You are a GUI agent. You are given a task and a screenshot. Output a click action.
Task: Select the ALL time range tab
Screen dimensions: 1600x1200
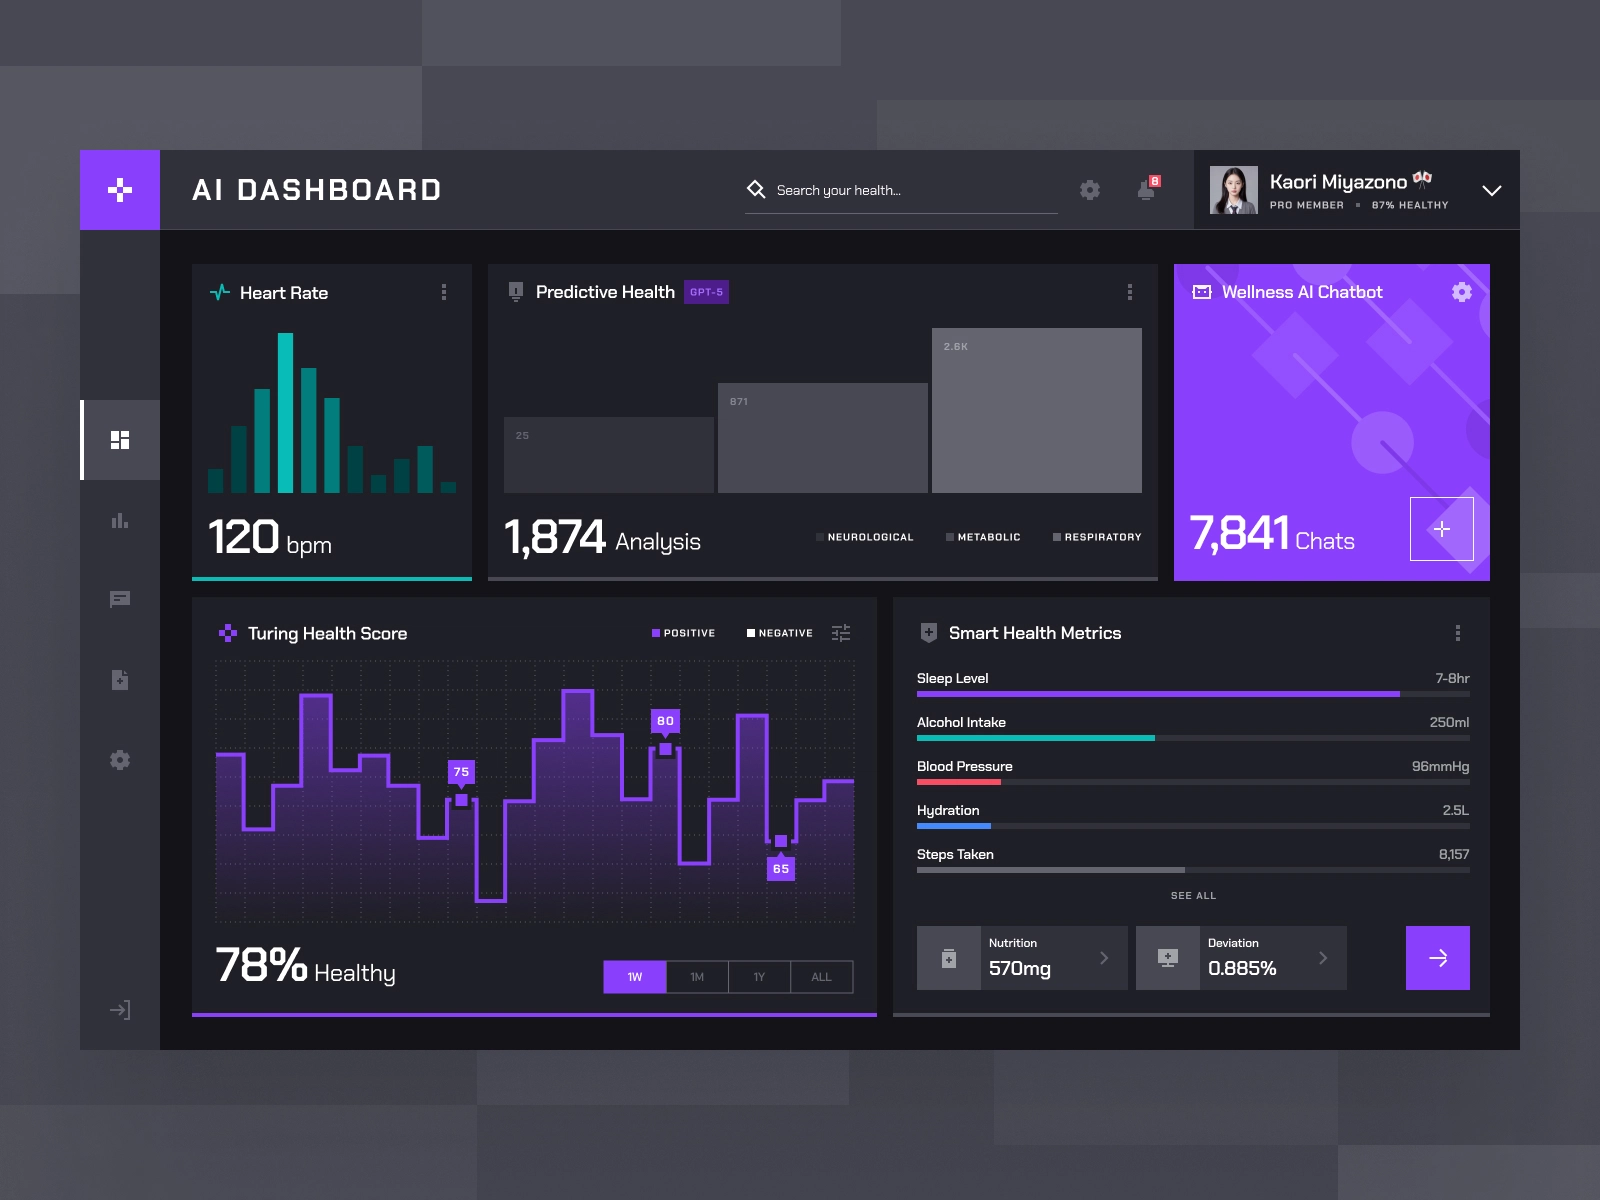pyautogui.click(x=821, y=977)
